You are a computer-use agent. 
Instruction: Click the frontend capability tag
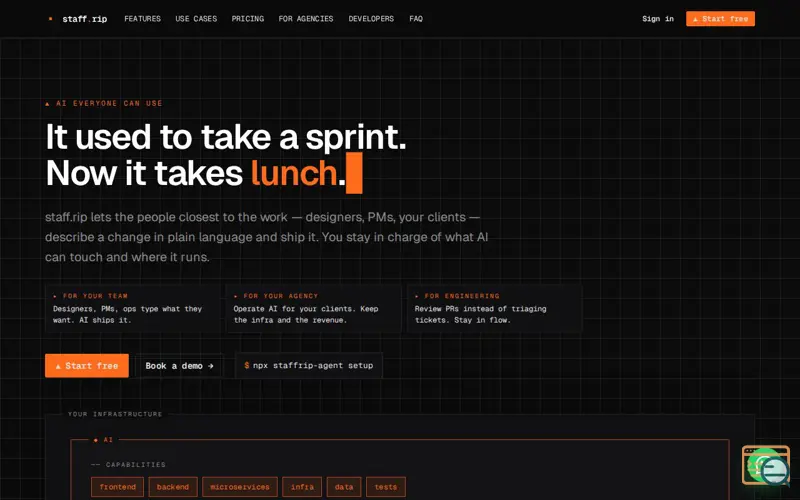point(117,487)
